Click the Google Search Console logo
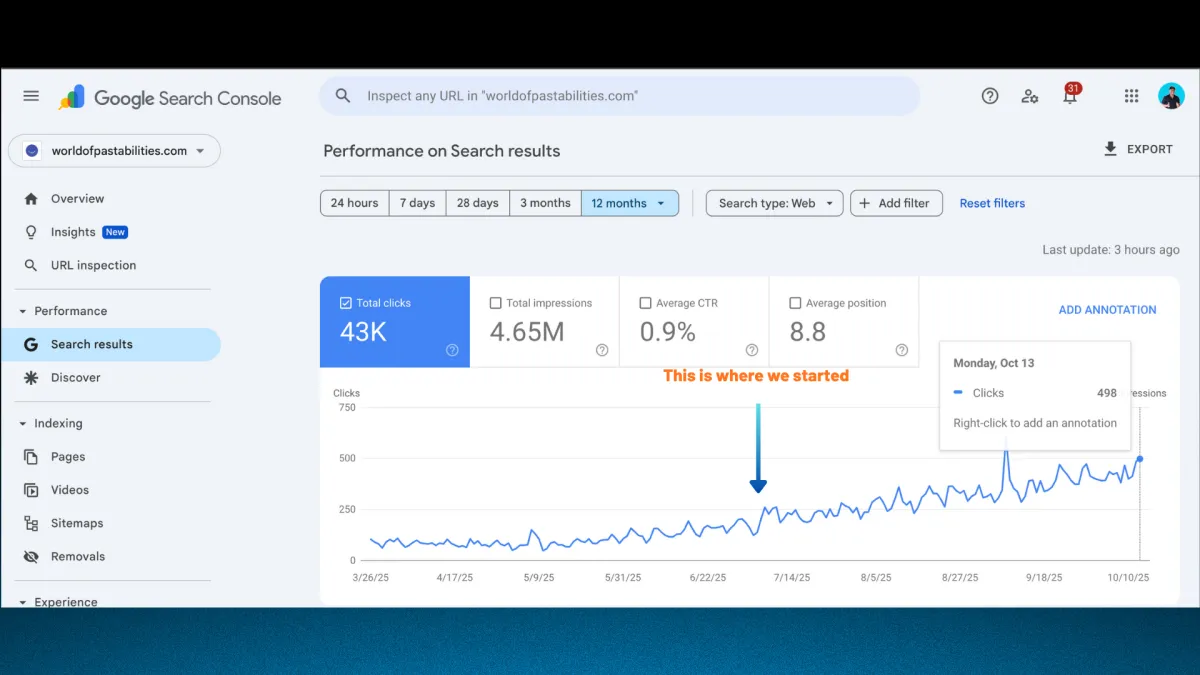This screenshot has width=1200, height=675. point(170,98)
